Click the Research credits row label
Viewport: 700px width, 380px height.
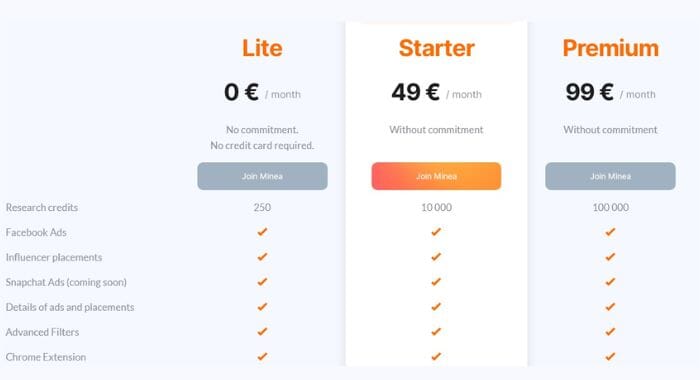42,208
